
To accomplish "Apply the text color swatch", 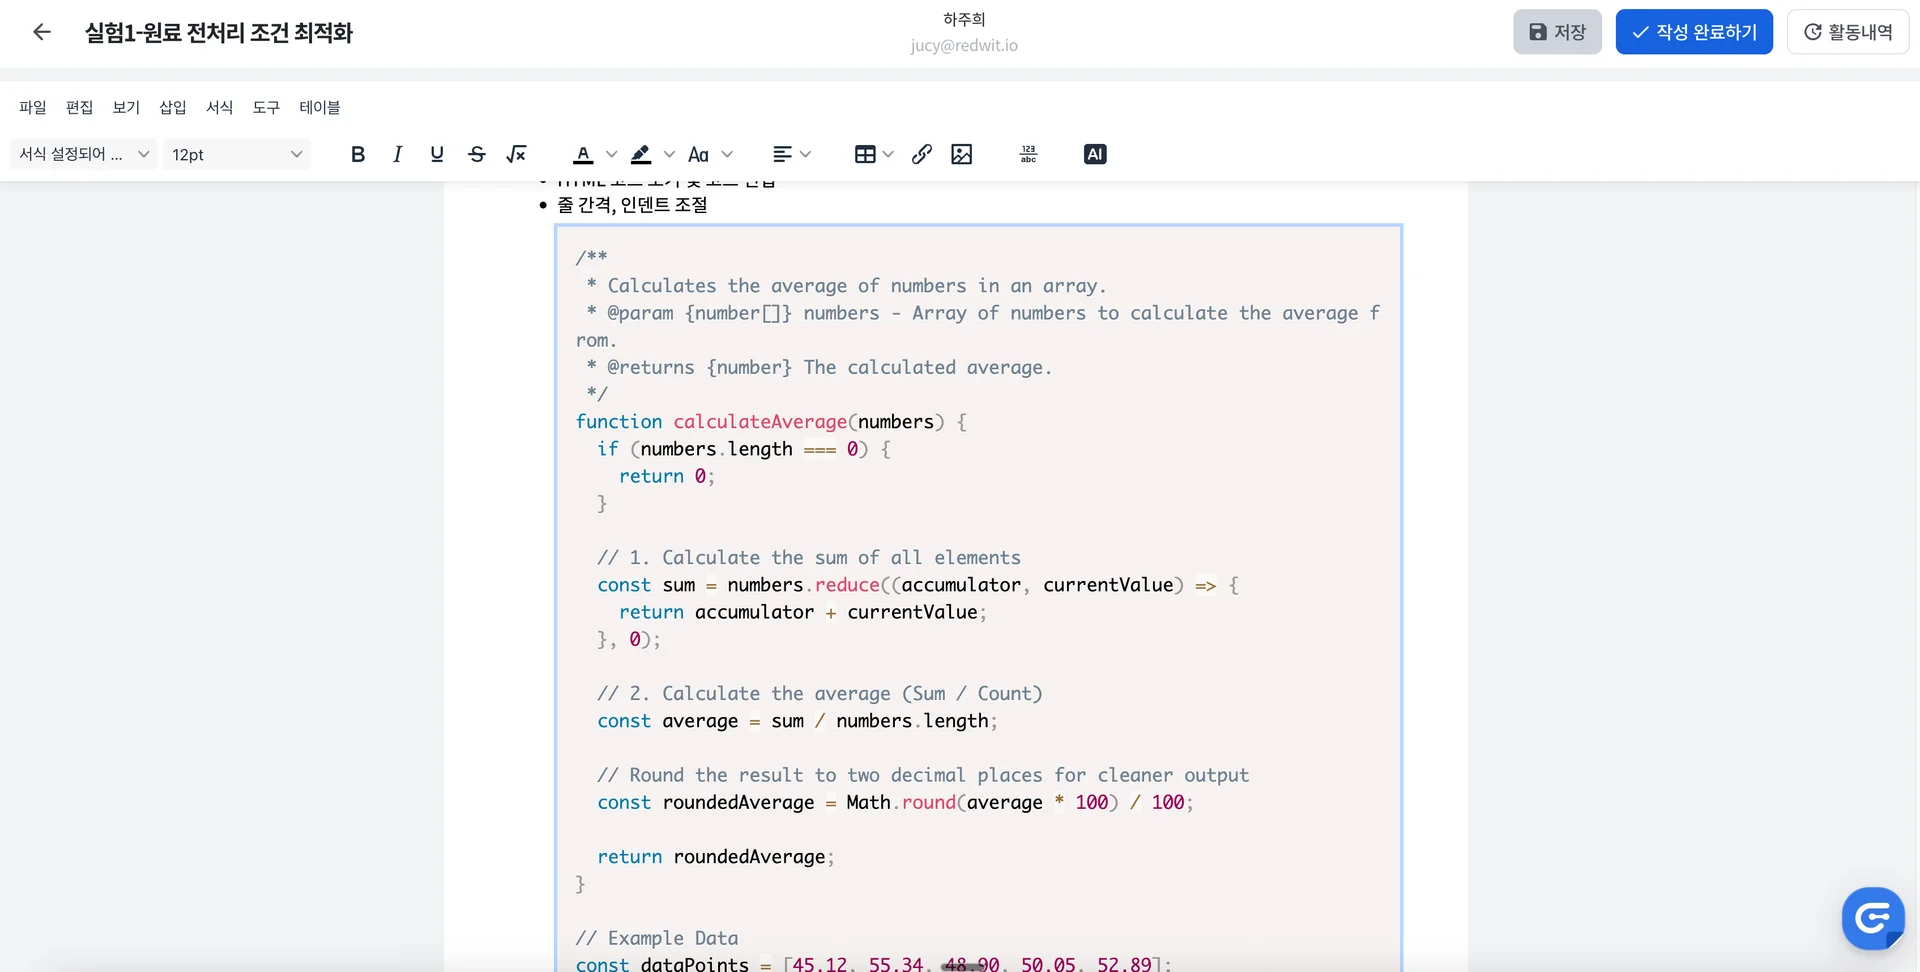I will pos(583,154).
